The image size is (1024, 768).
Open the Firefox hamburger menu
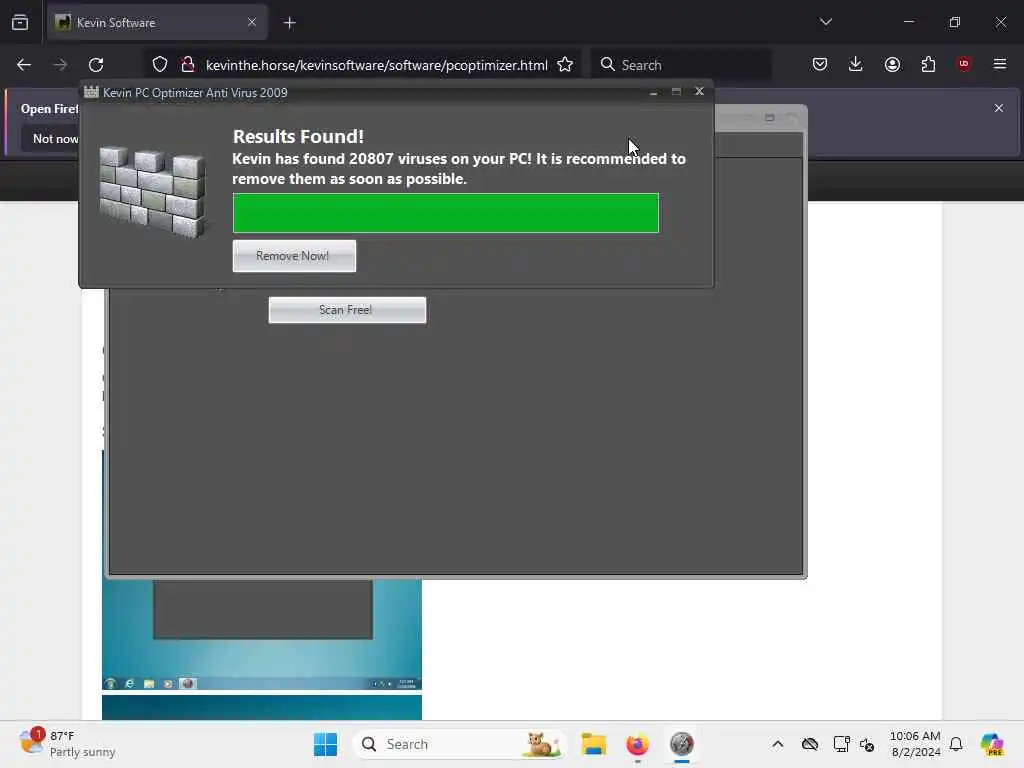pos(1000,64)
